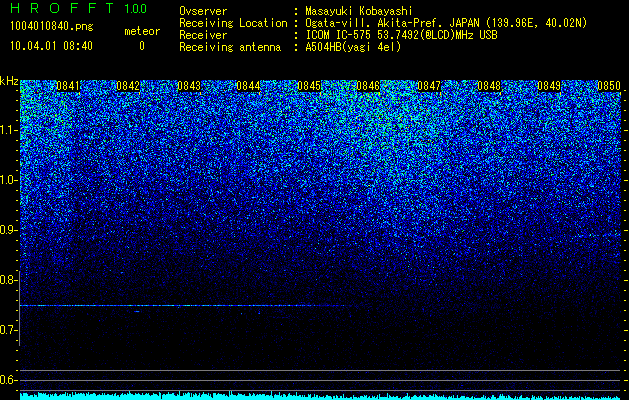Viewport: 629px width, 400px height.
Task: Click the 0847 time marker
Action: tap(429, 86)
